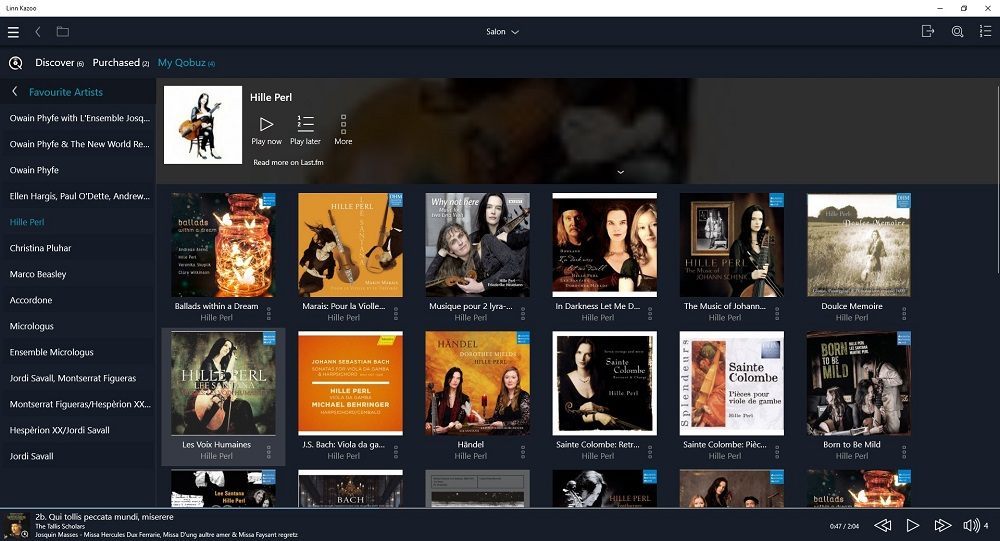
Task: Select Jordi Savall, Montserrat Figueras
Action: tap(78, 378)
